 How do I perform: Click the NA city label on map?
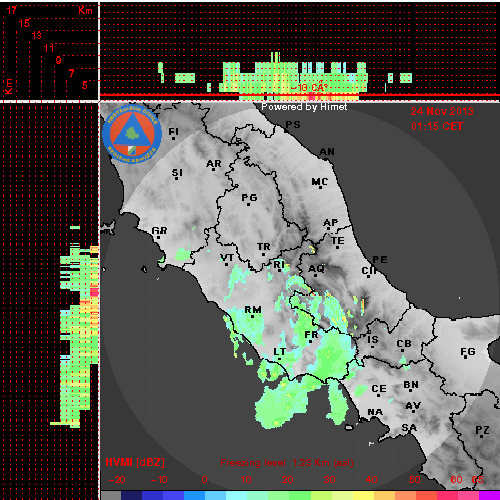pyautogui.click(x=375, y=412)
